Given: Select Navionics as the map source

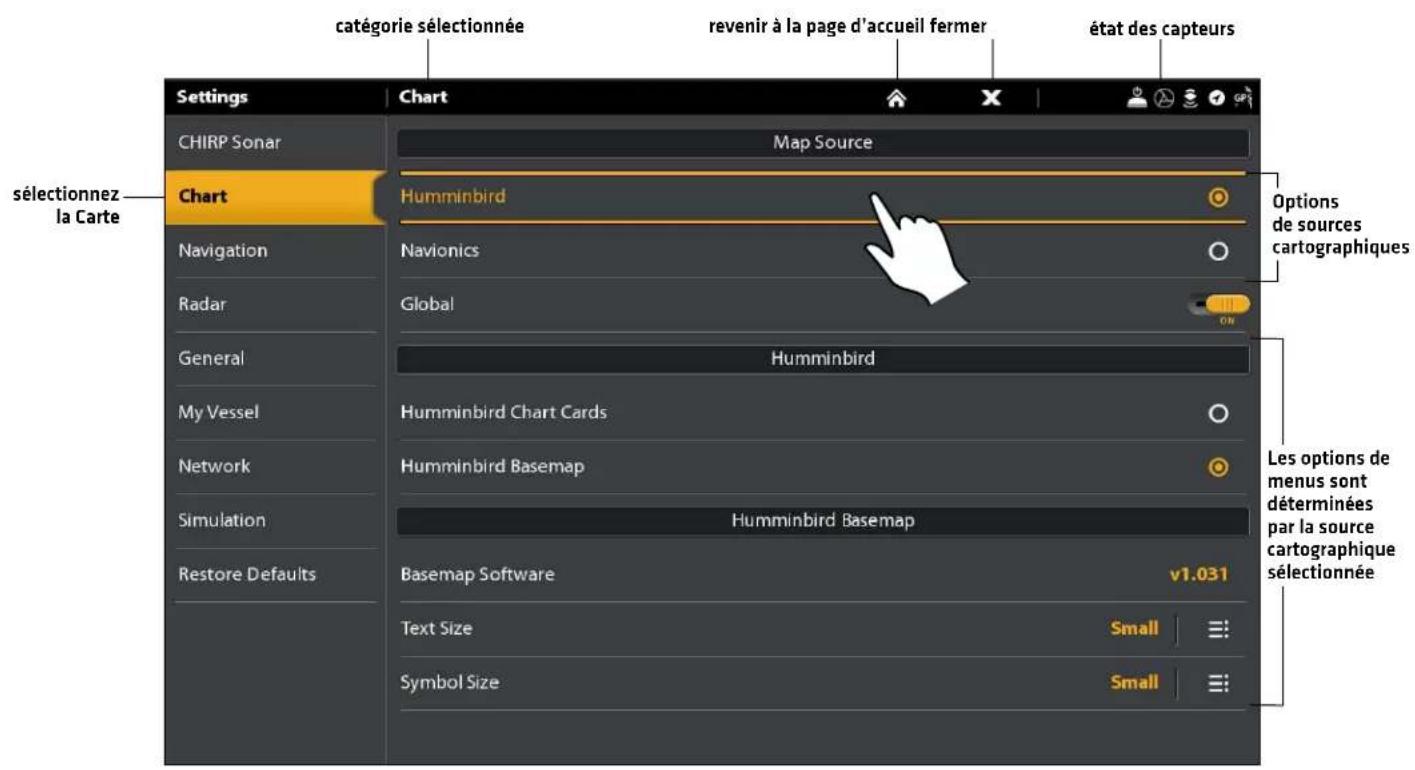Looking at the screenshot, I should (823, 251).
